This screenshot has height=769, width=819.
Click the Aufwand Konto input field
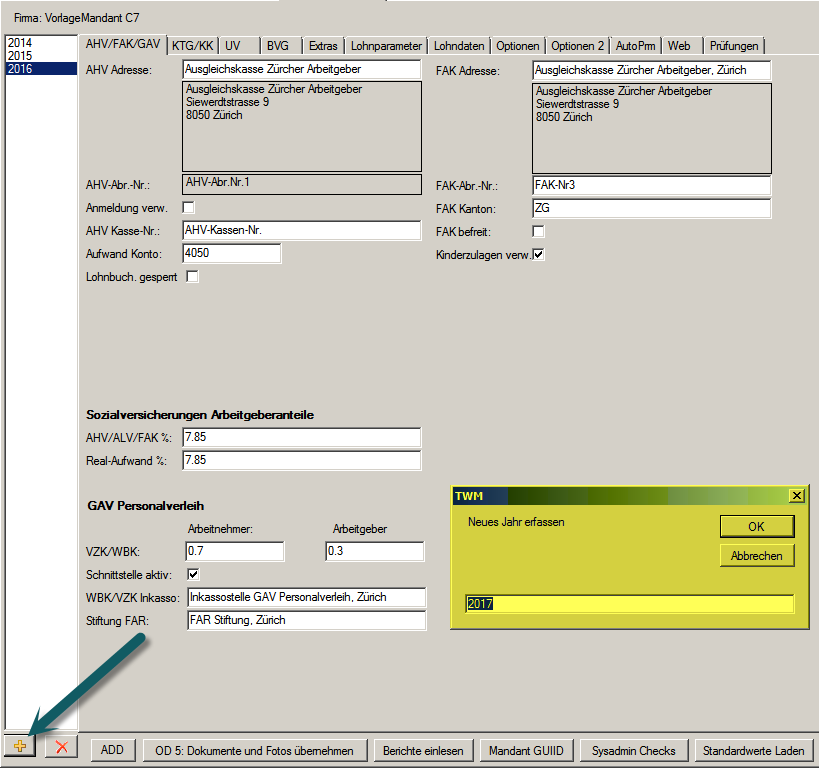click(231, 253)
